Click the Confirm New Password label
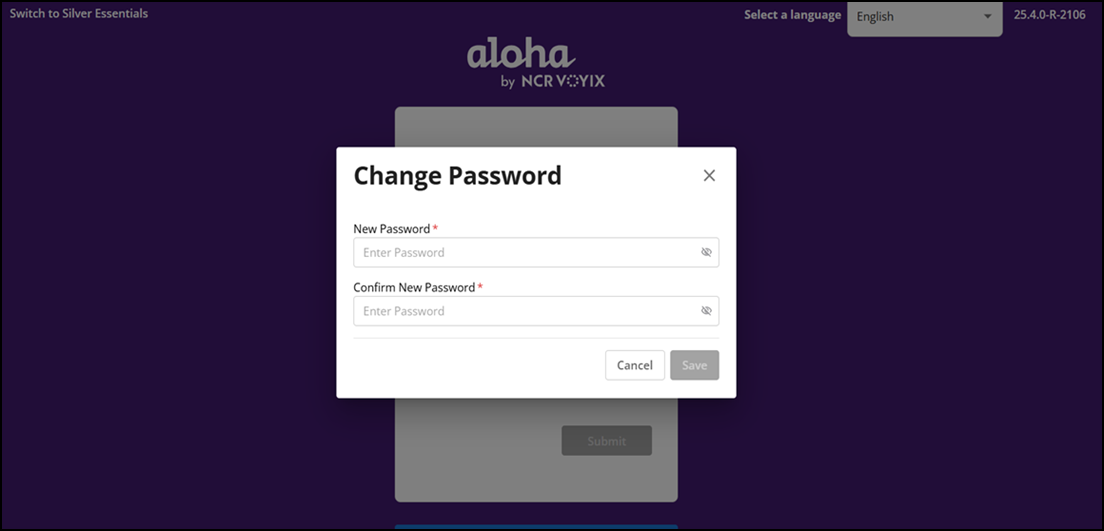The height and width of the screenshot is (531, 1104). (x=414, y=287)
